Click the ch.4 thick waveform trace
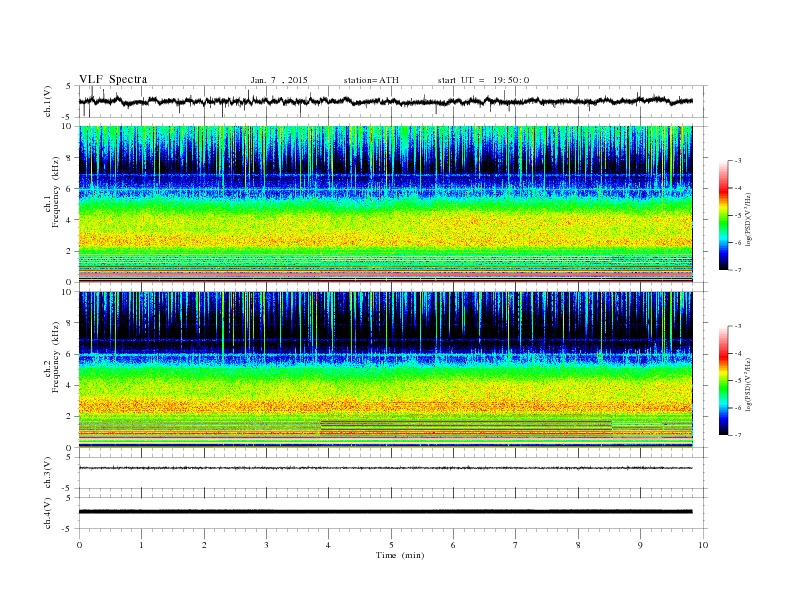The width and height of the screenshot is (792, 612). (385, 512)
